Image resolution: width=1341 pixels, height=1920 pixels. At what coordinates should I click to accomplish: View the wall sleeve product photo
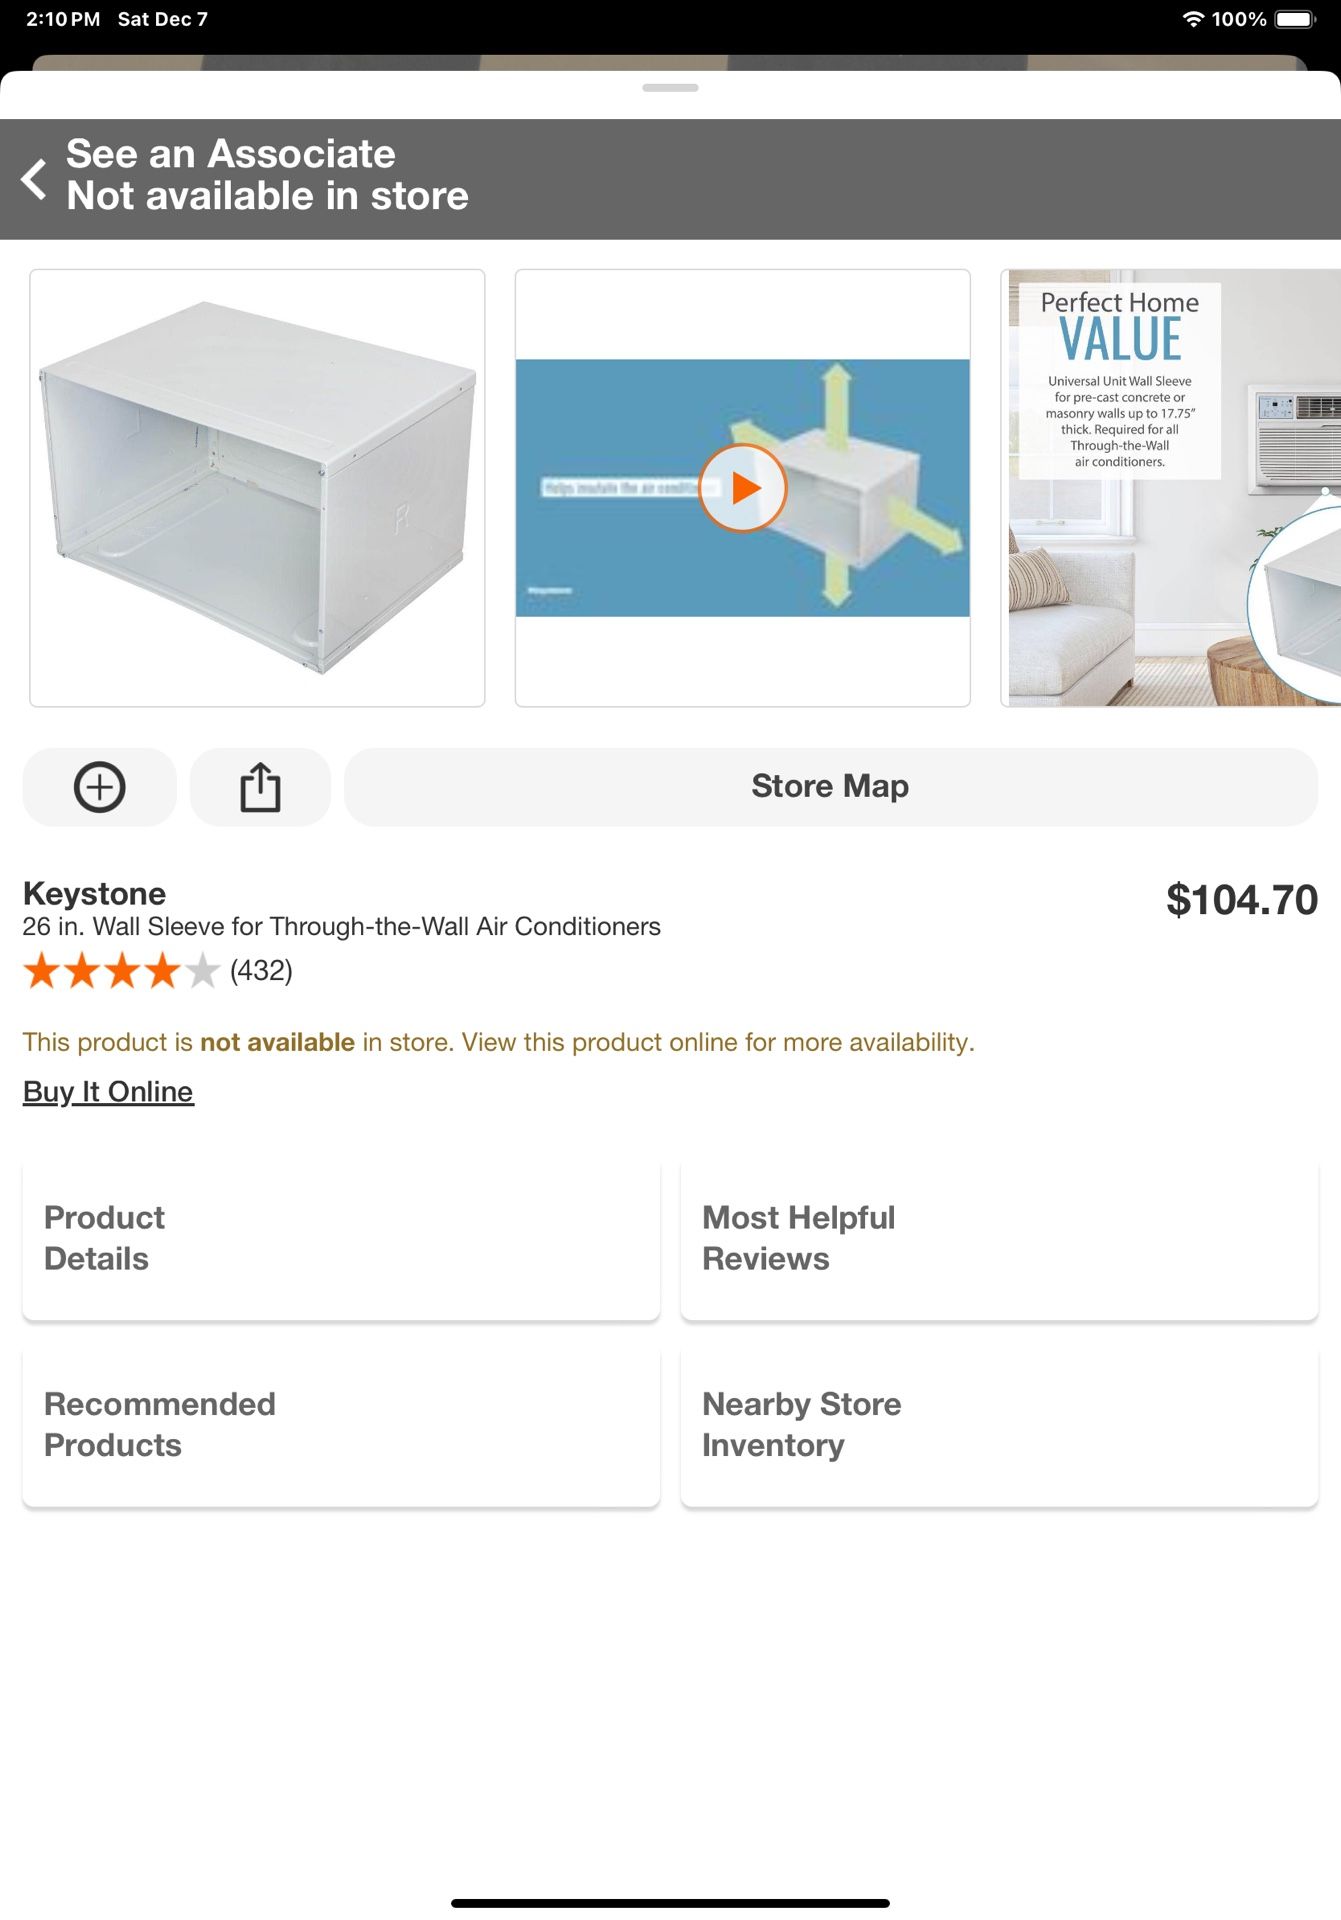tap(257, 488)
